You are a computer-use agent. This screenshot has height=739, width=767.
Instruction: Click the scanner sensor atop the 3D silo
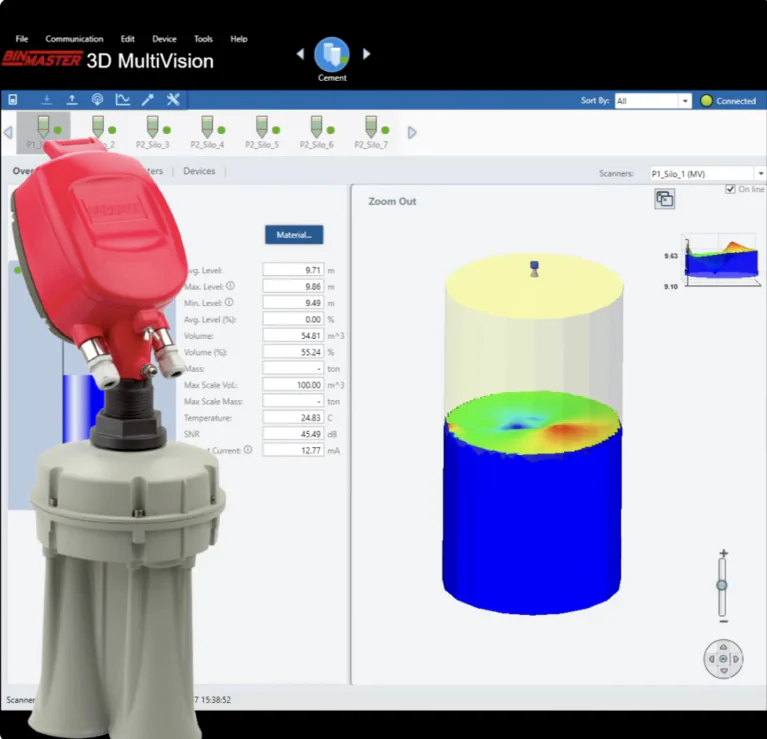(x=534, y=269)
